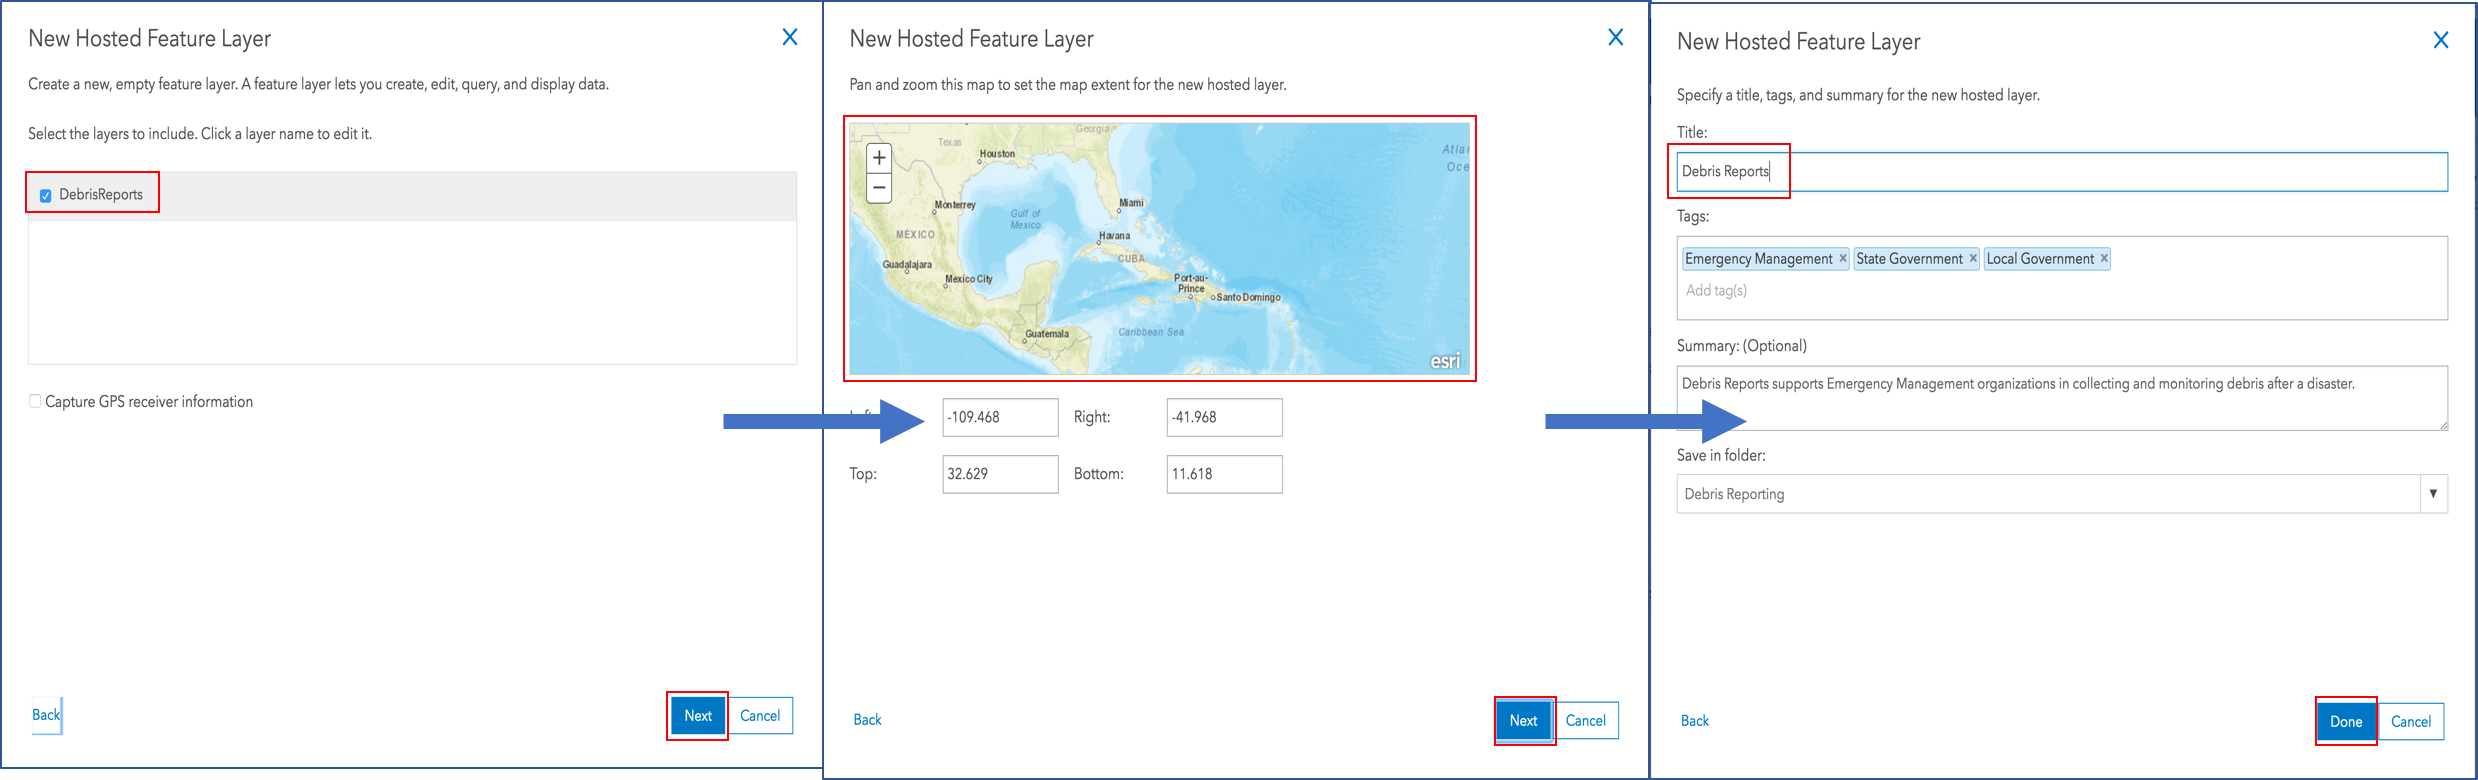Close the map extent dialog
This screenshot has height=780, width=2478.
pyautogui.click(x=1616, y=37)
